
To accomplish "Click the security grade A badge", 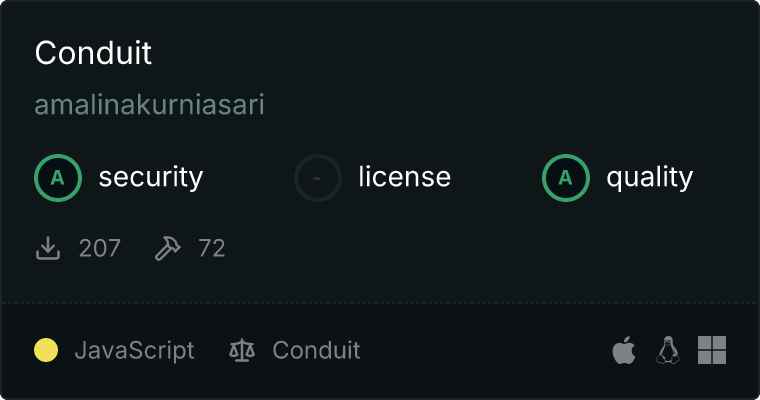I will pos(58,178).
